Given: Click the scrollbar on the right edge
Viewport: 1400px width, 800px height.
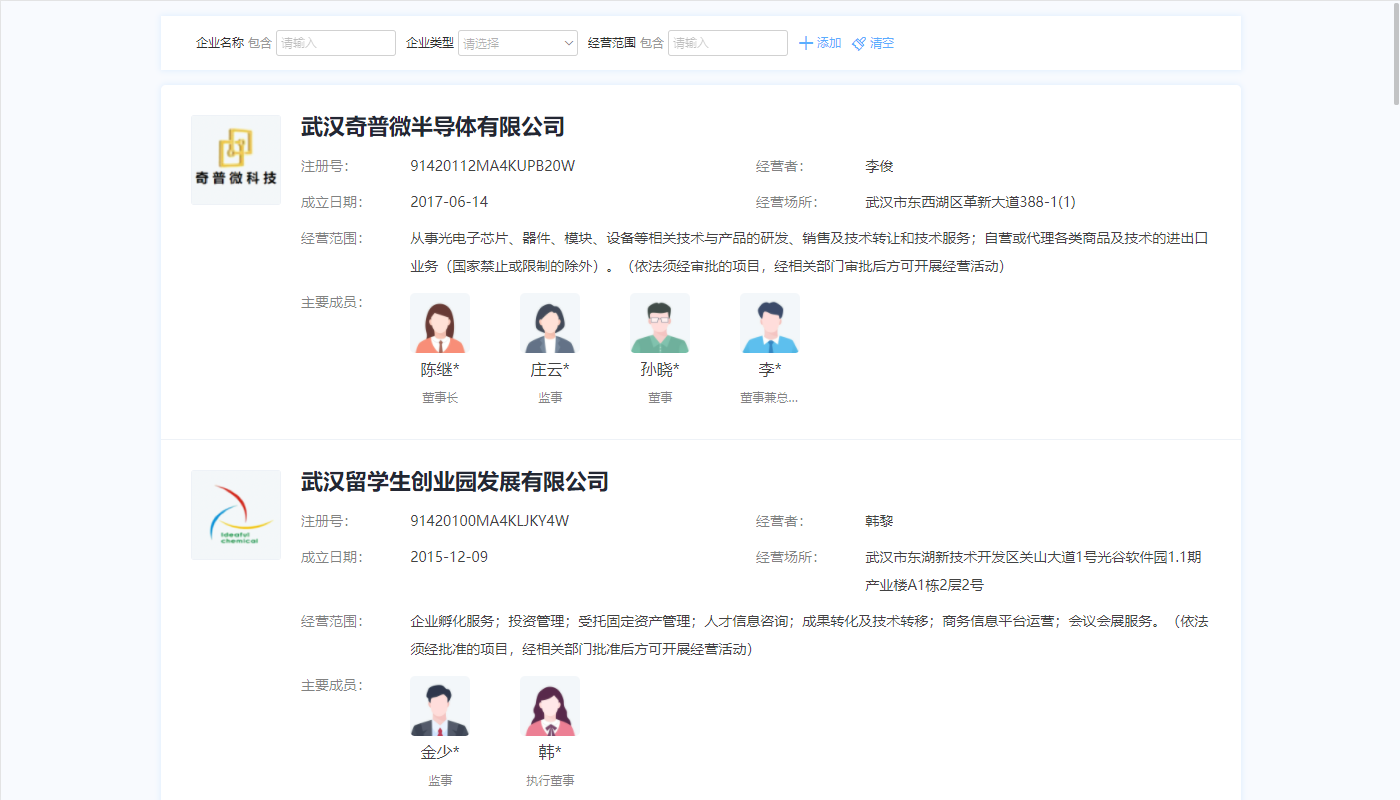Looking at the screenshot, I should pos(1394,50).
